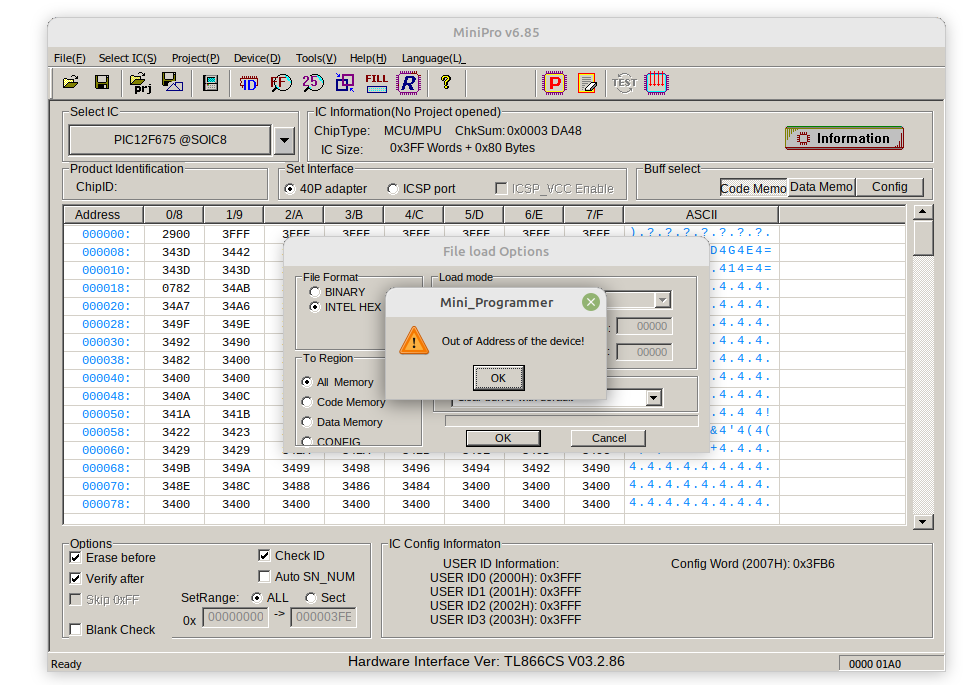The image size is (976, 685).
Task: Click Cancel in File load Options dialog
Action: point(609,438)
